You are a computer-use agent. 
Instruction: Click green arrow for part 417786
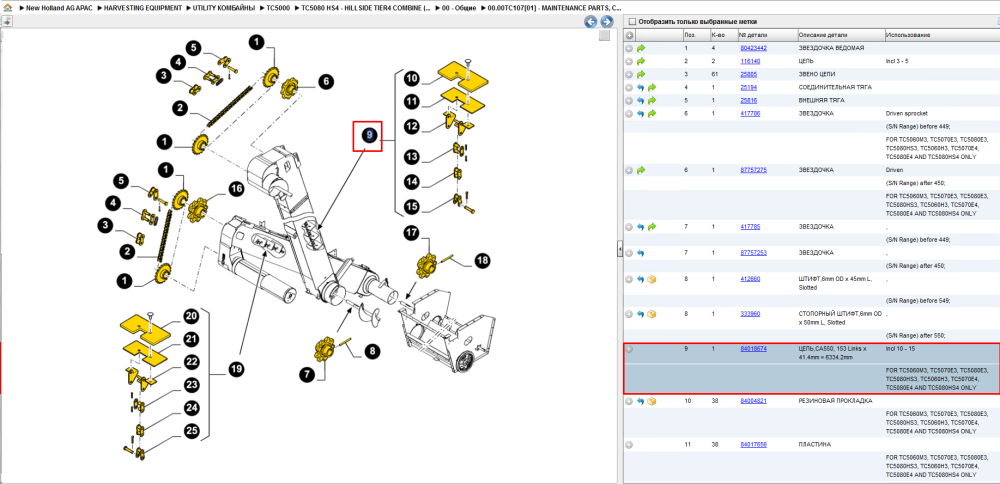click(652, 114)
